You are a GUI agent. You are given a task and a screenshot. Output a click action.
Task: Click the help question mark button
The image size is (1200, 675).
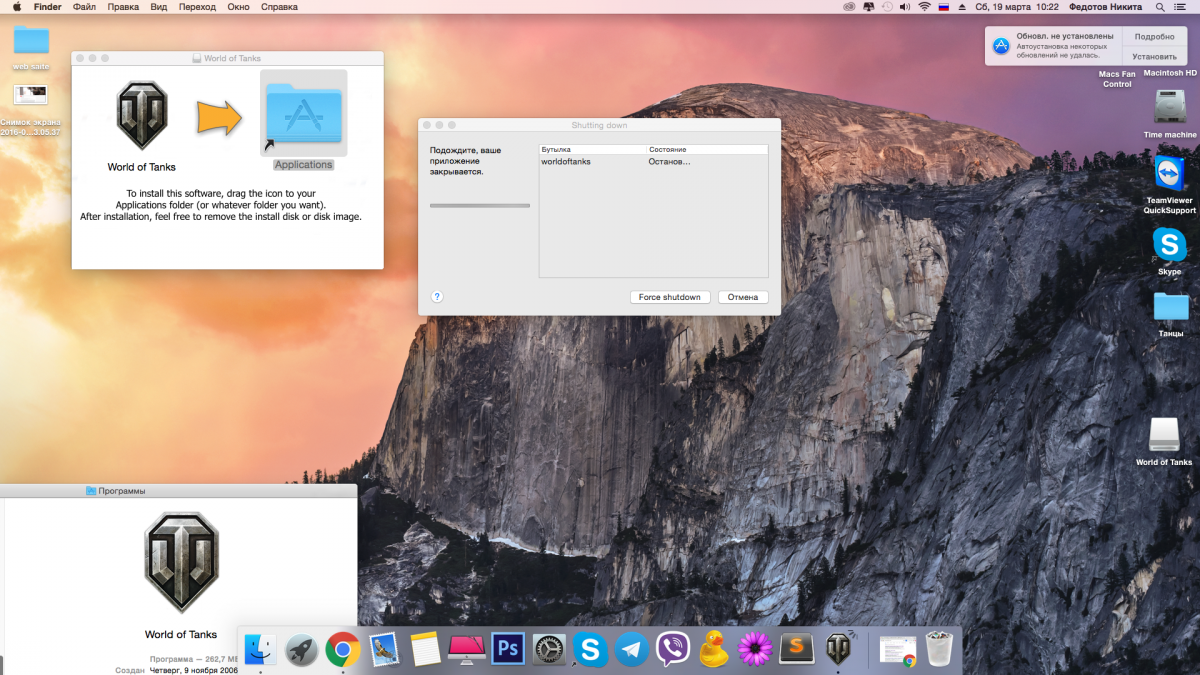click(437, 297)
